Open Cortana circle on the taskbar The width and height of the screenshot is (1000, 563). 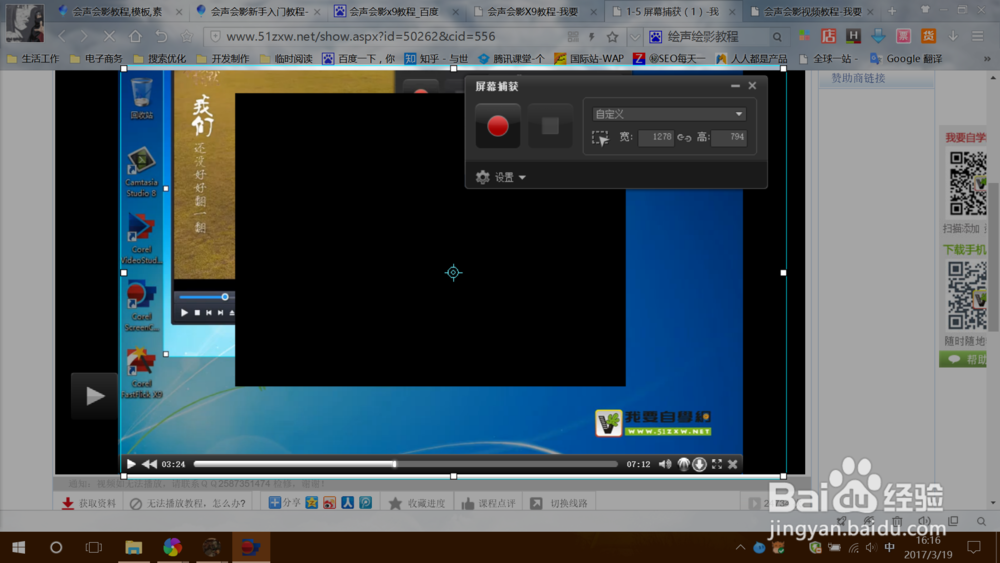coord(56,547)
